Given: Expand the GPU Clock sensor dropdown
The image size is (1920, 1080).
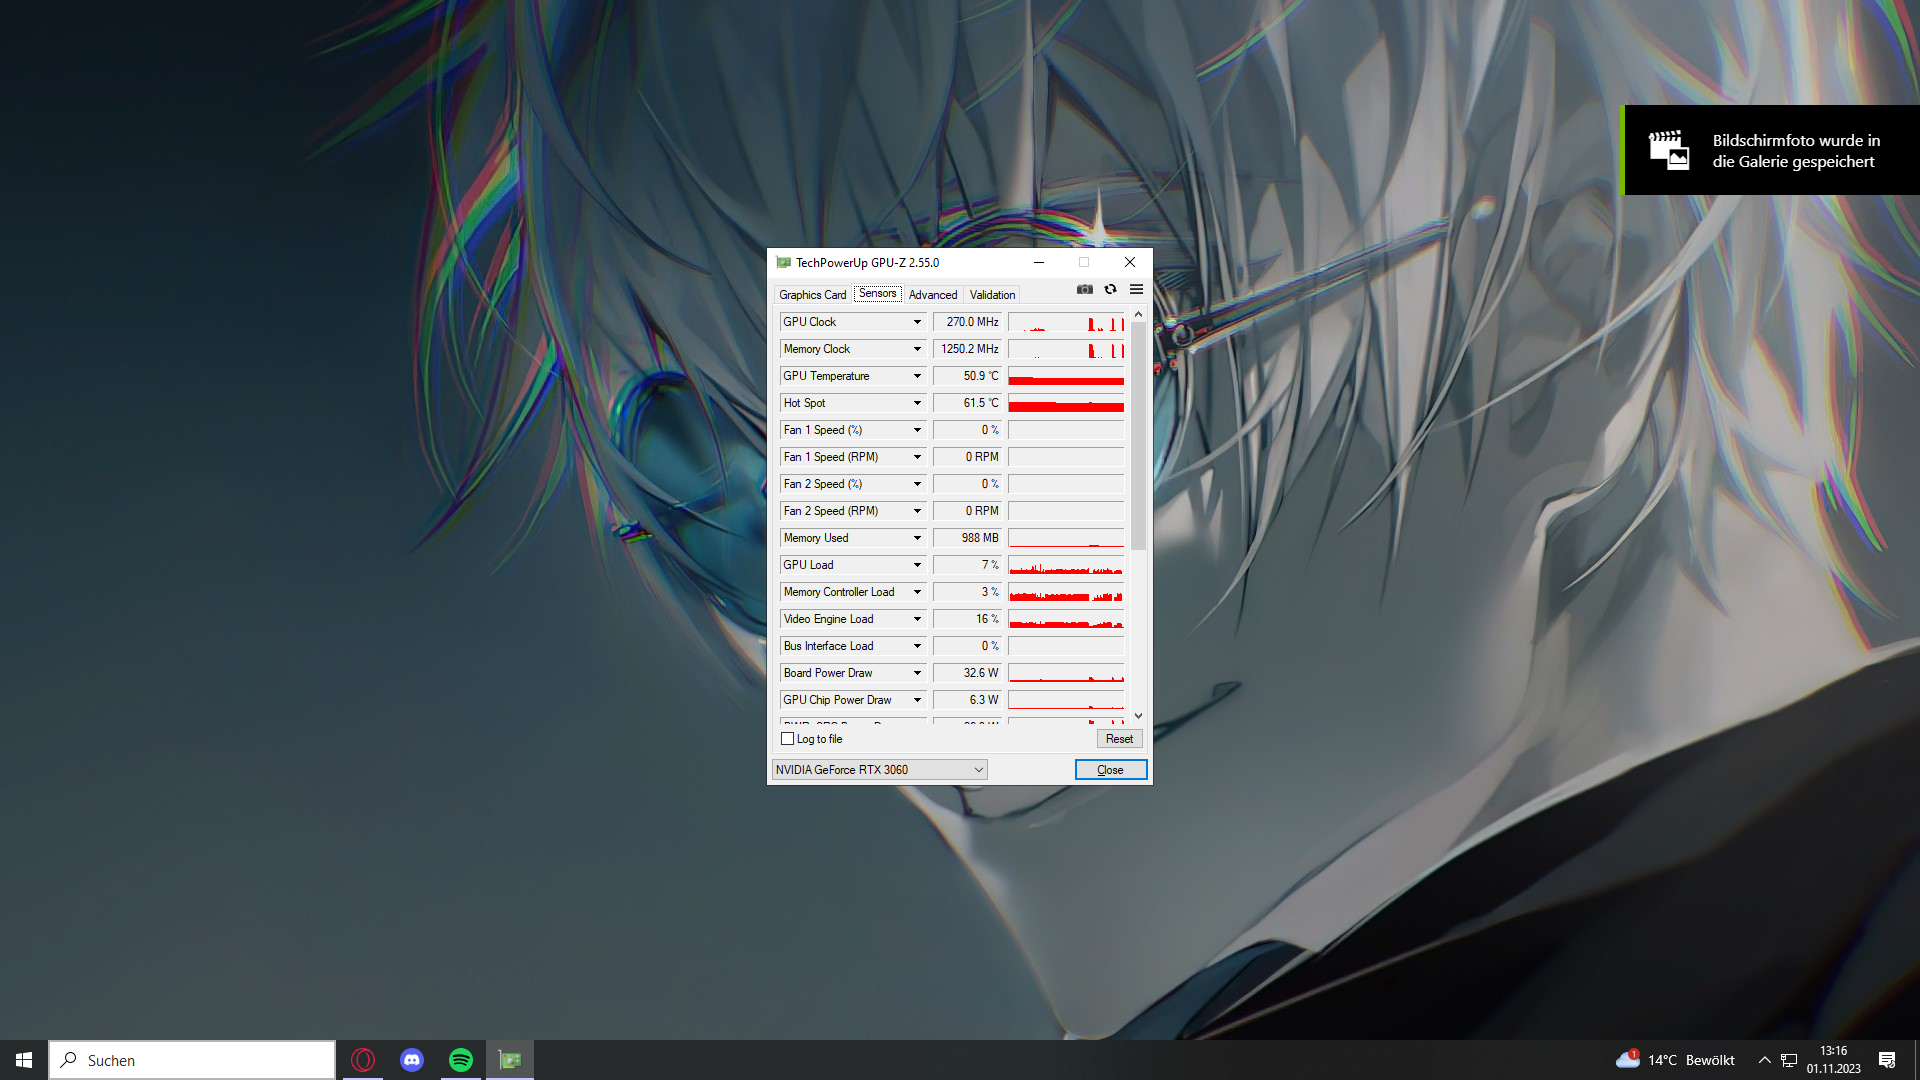Looking at the screenshot, I should (917, 322).
